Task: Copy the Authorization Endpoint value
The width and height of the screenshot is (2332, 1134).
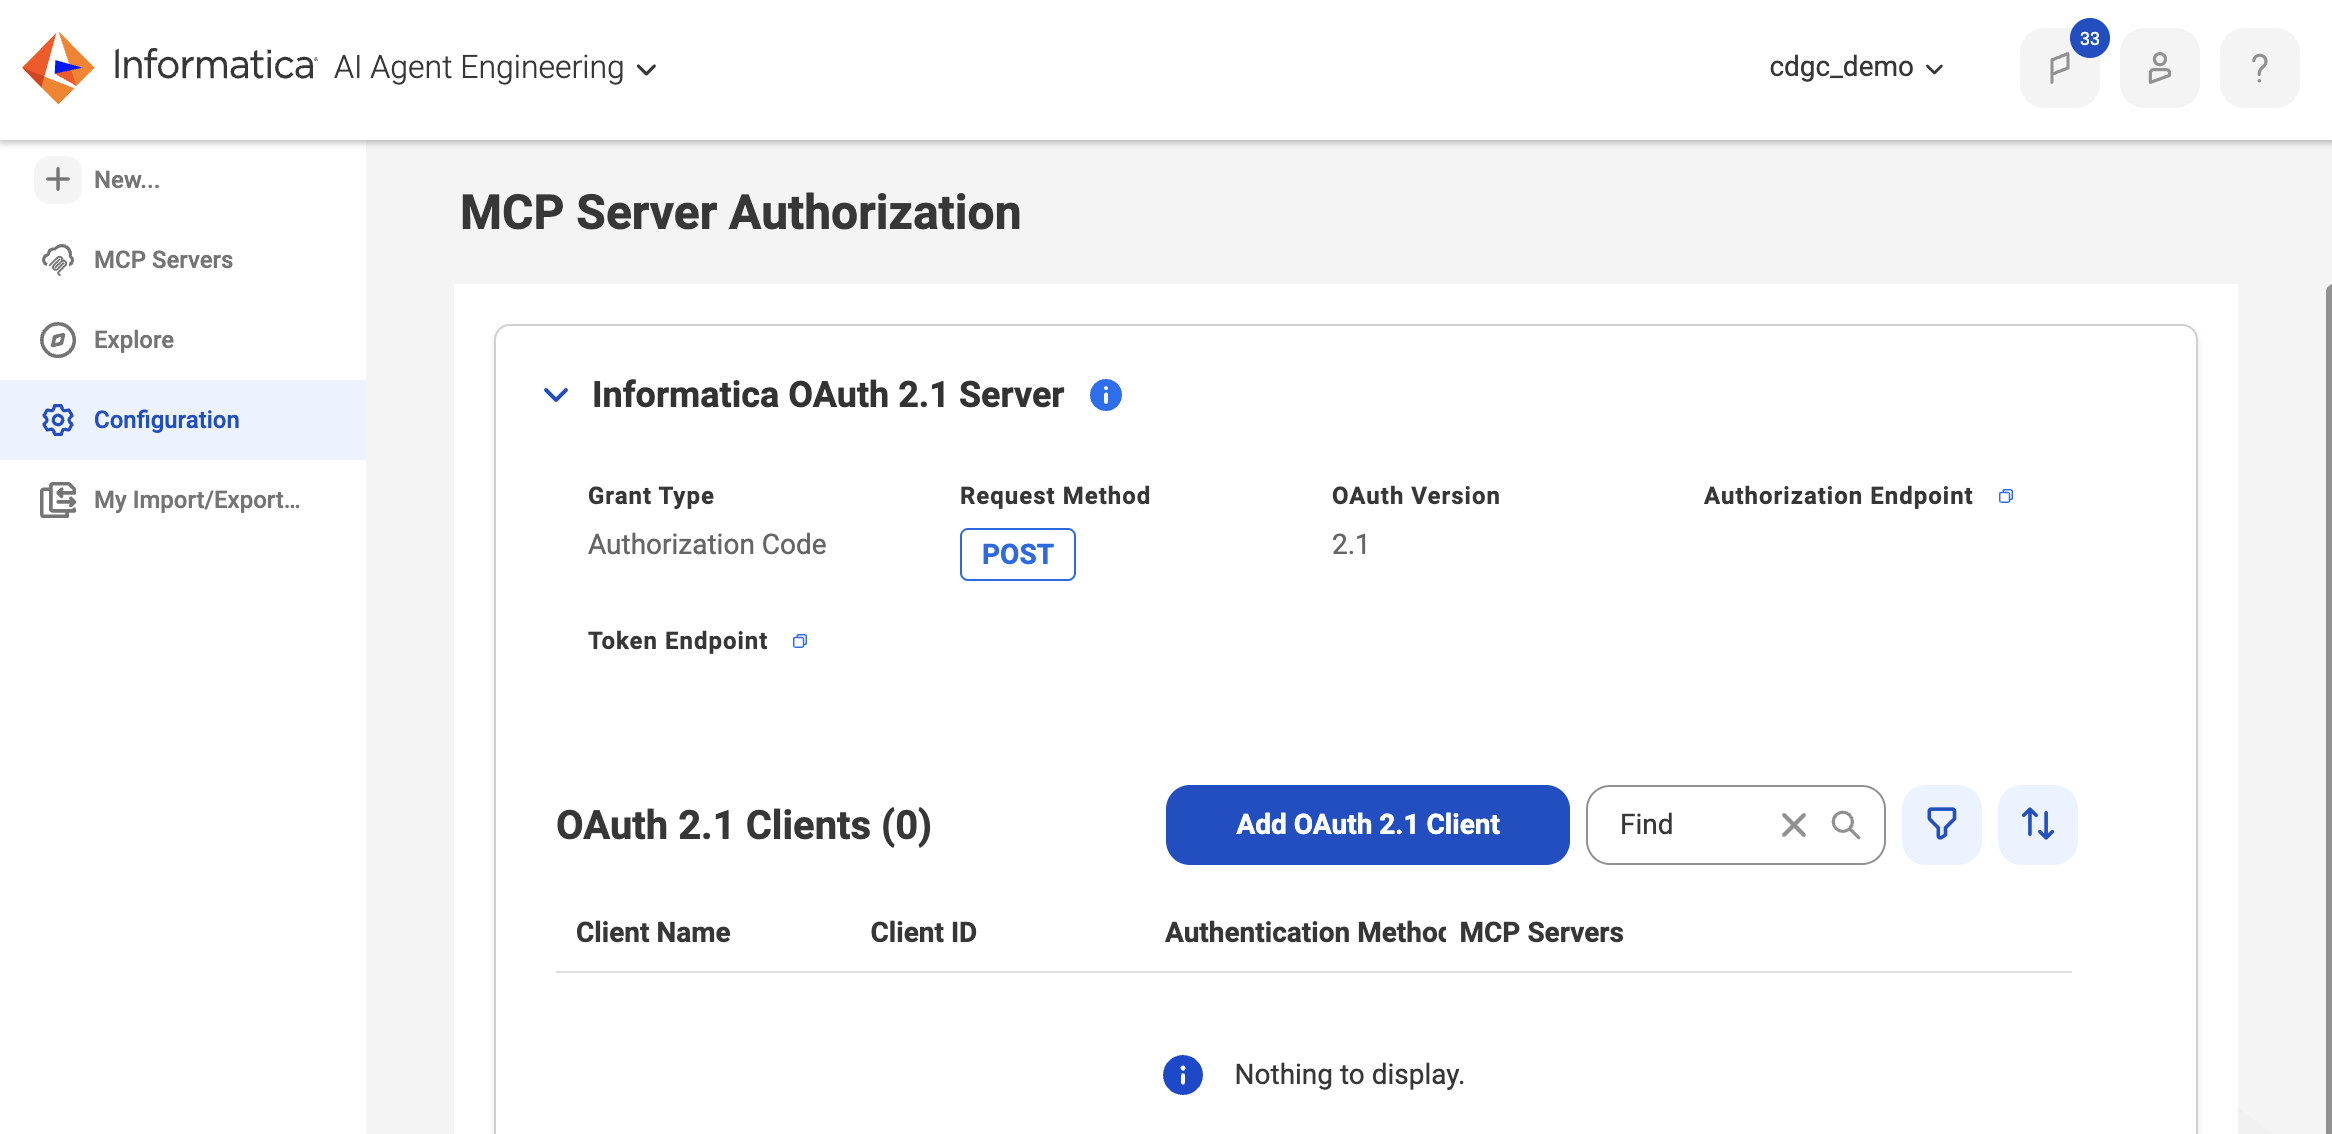Action: point(2005,496)
